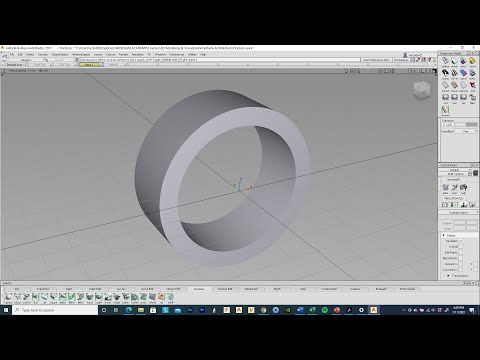Enable the Curvature U checkbox

[460, 270]
